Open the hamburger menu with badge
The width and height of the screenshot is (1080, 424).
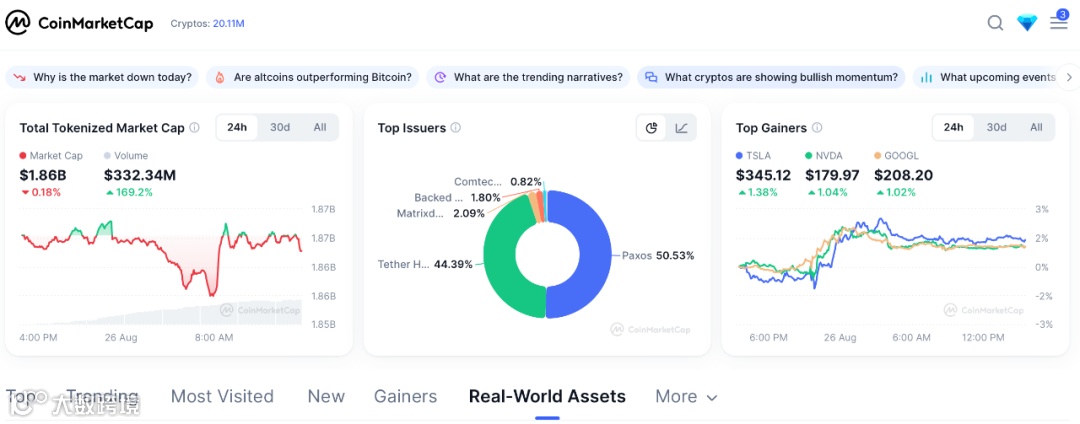tap(1059, 21)
